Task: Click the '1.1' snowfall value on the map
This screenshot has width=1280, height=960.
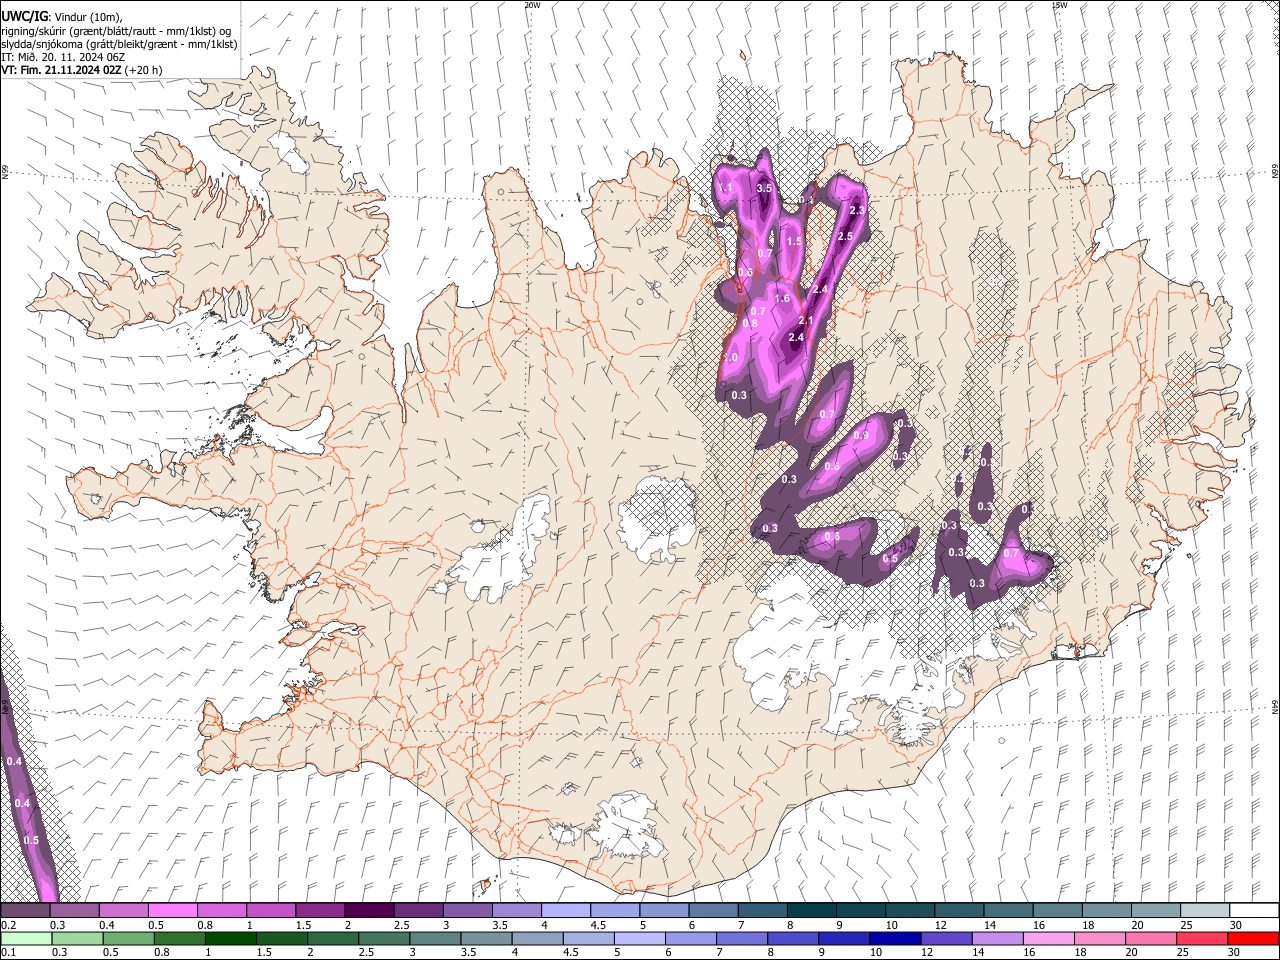Action: point(726,188)
